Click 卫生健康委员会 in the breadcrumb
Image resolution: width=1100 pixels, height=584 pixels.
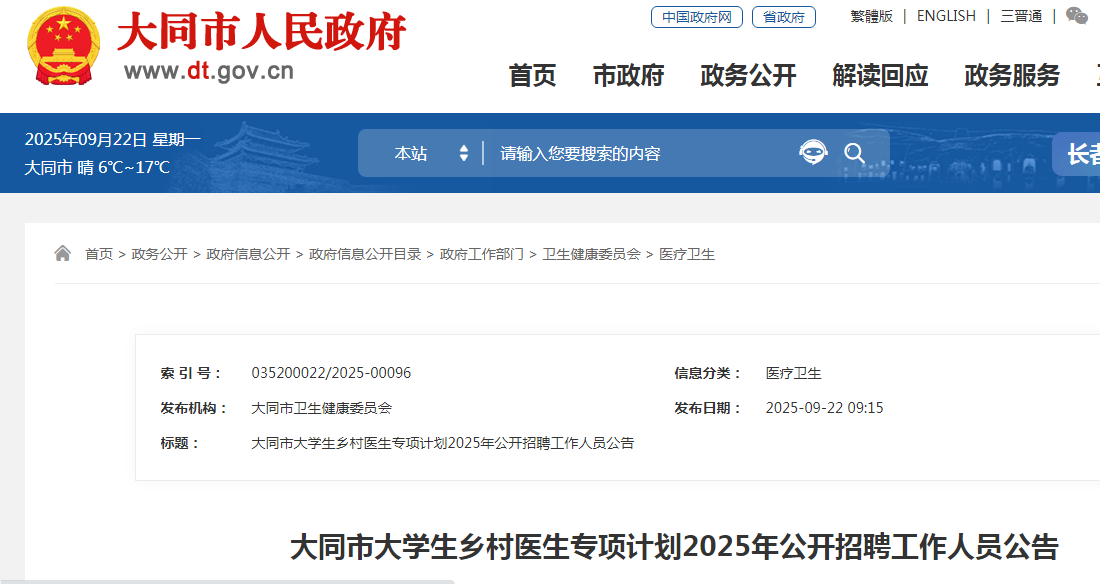(591, 254)
